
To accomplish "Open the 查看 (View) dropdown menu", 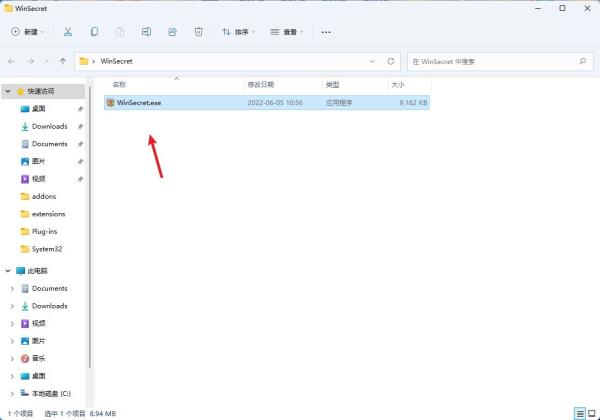I will (x=289, y=32).
